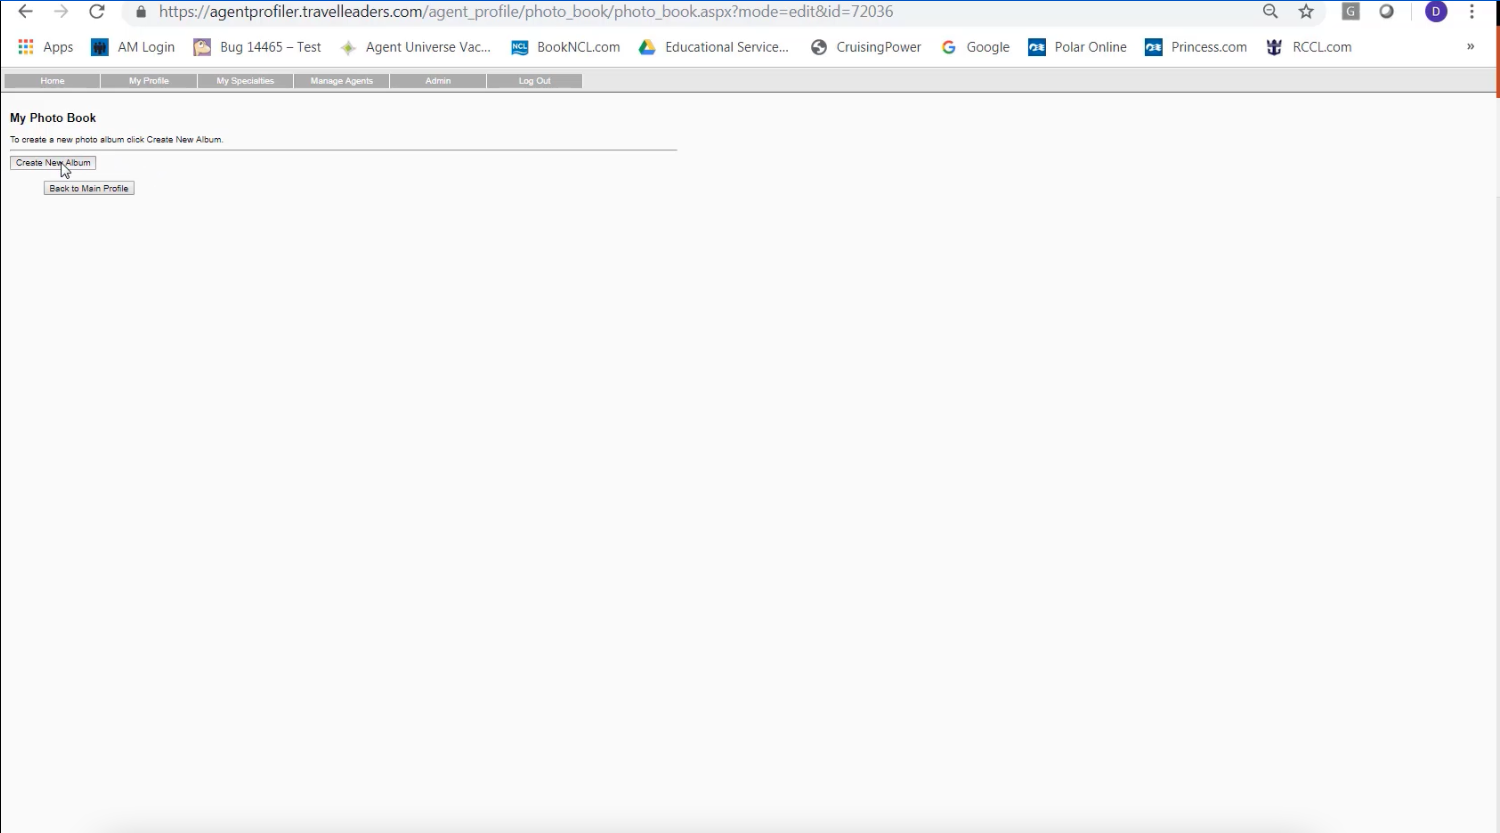Go back using browser back arrow
Image resolution: width=1500 pixels, height=833 pixels.
[x=26, y=12]
